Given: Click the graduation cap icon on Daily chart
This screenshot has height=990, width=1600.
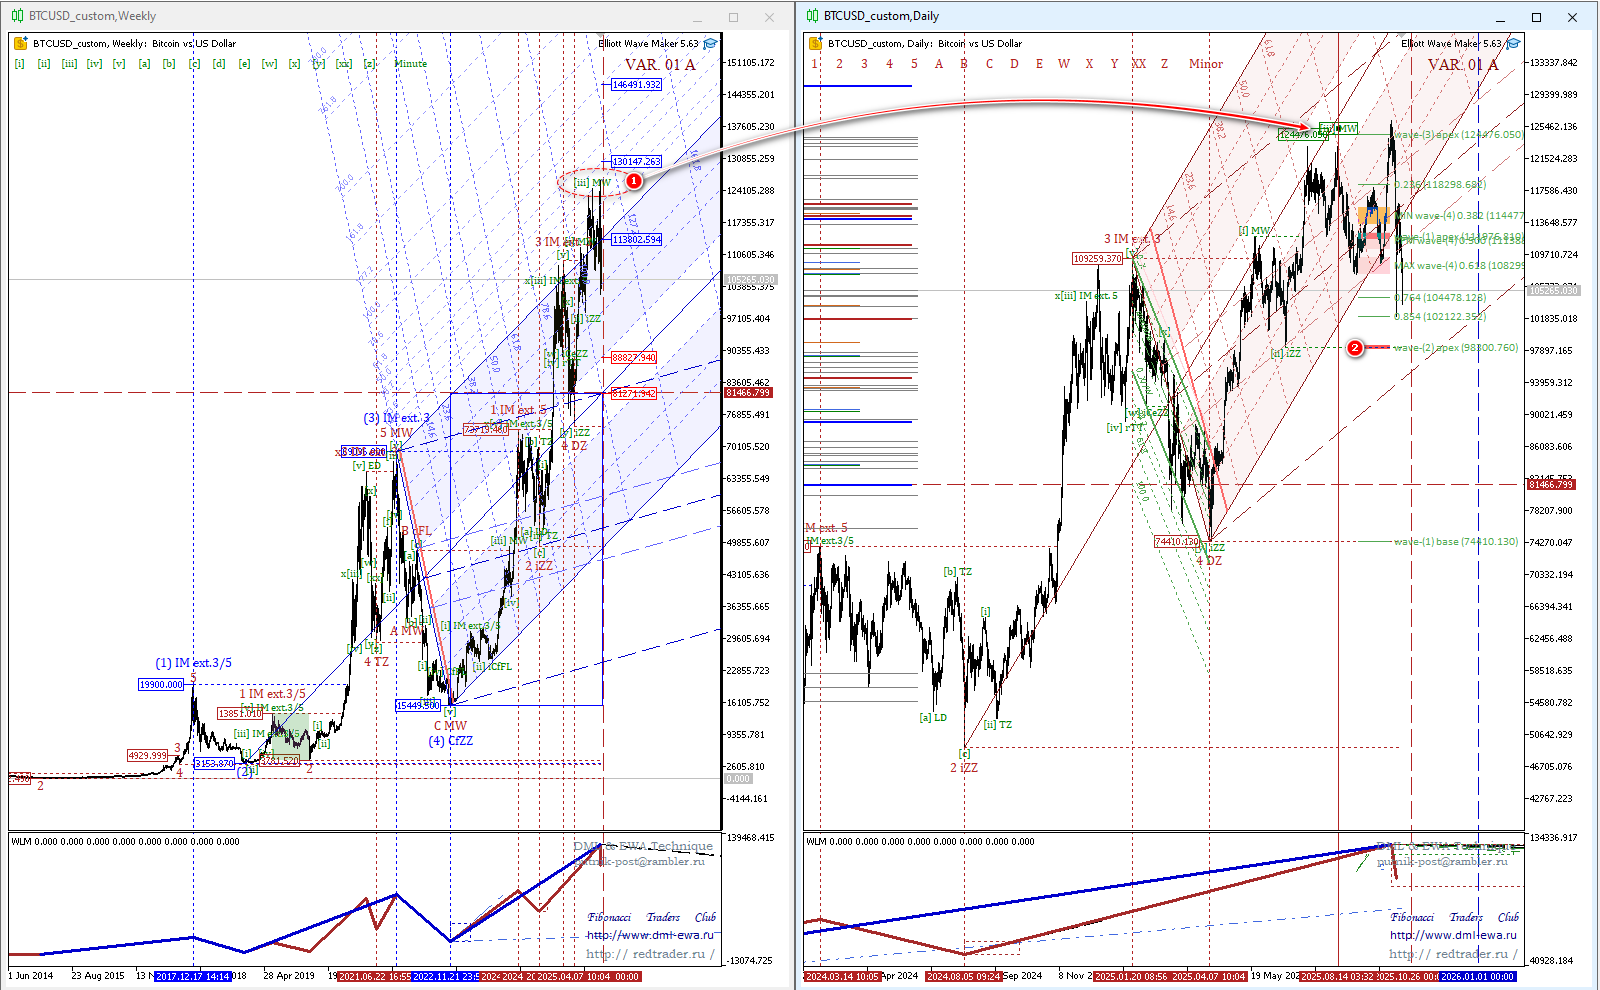Looking at the screenshot, I should pyautogui.click(x=1513, y=43).
